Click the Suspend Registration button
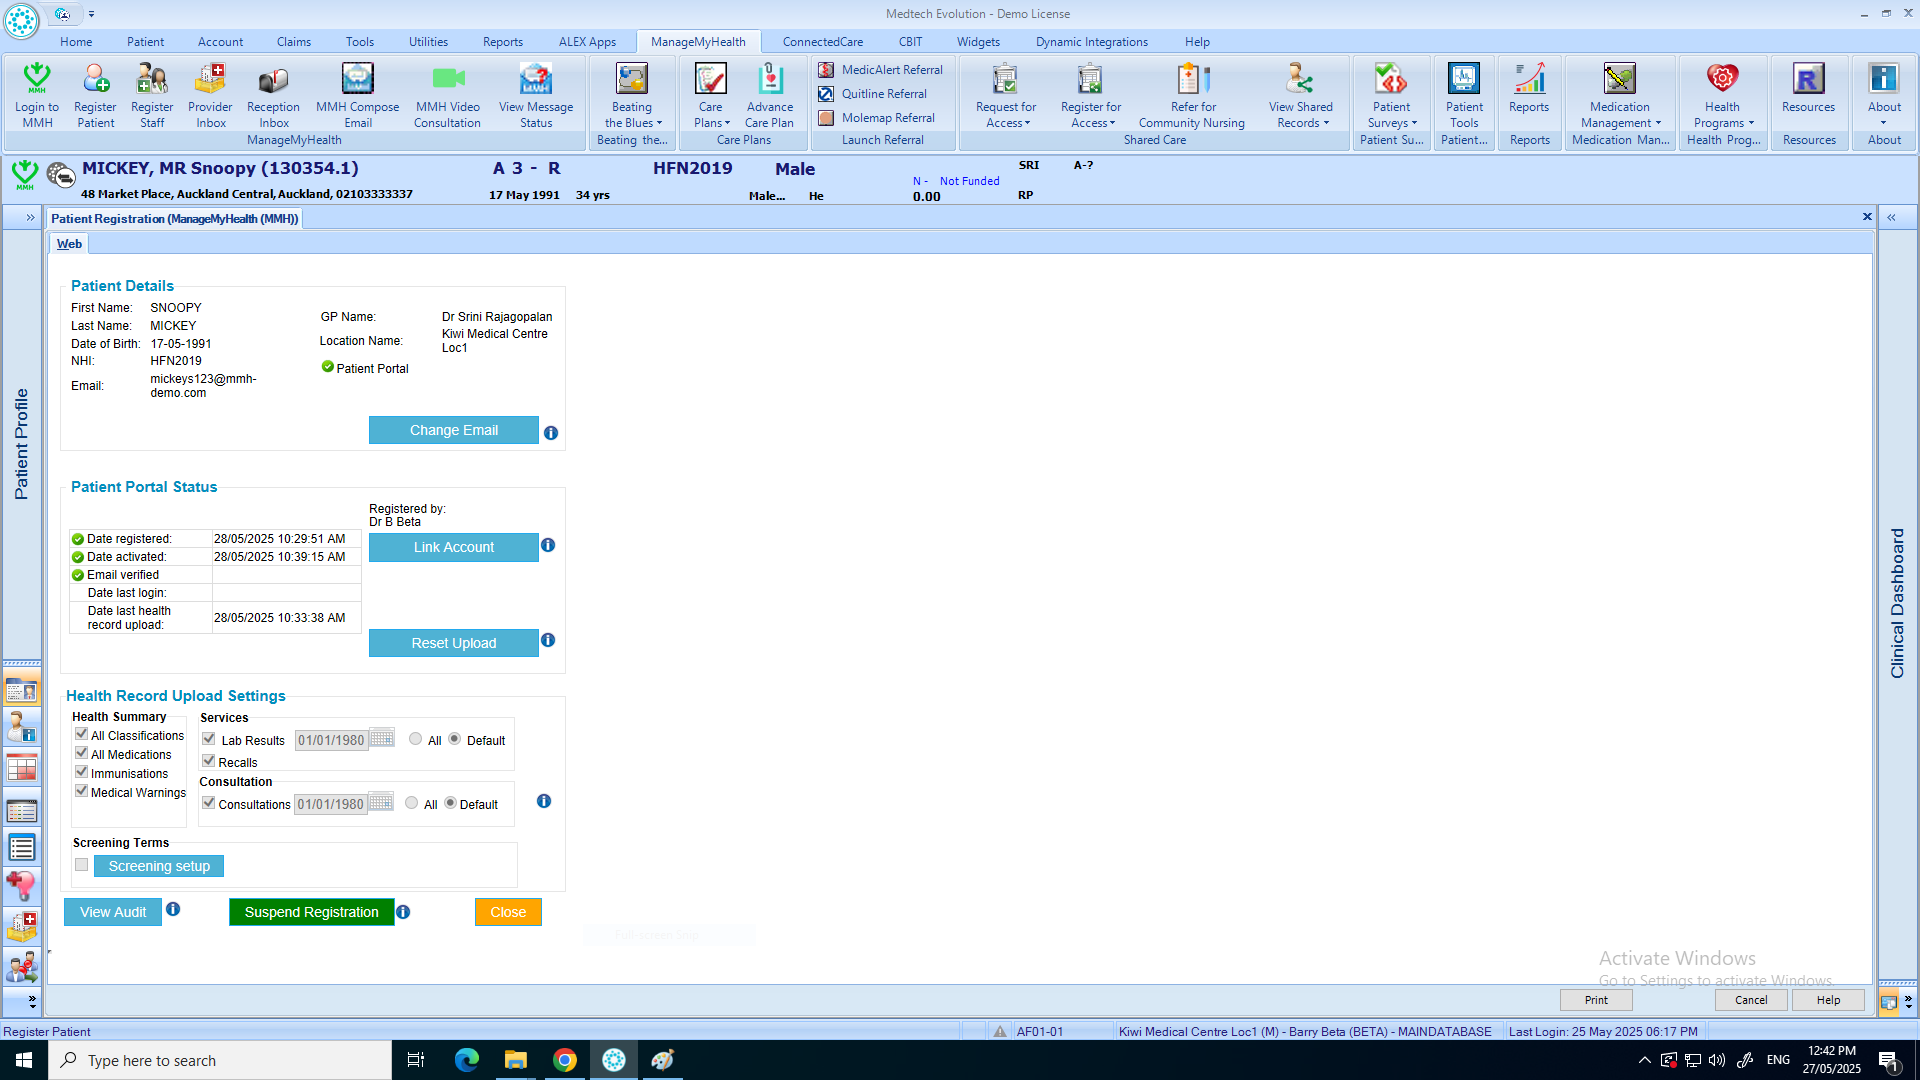Viewport: 1920px width, 1080px height. coord(311,912)
